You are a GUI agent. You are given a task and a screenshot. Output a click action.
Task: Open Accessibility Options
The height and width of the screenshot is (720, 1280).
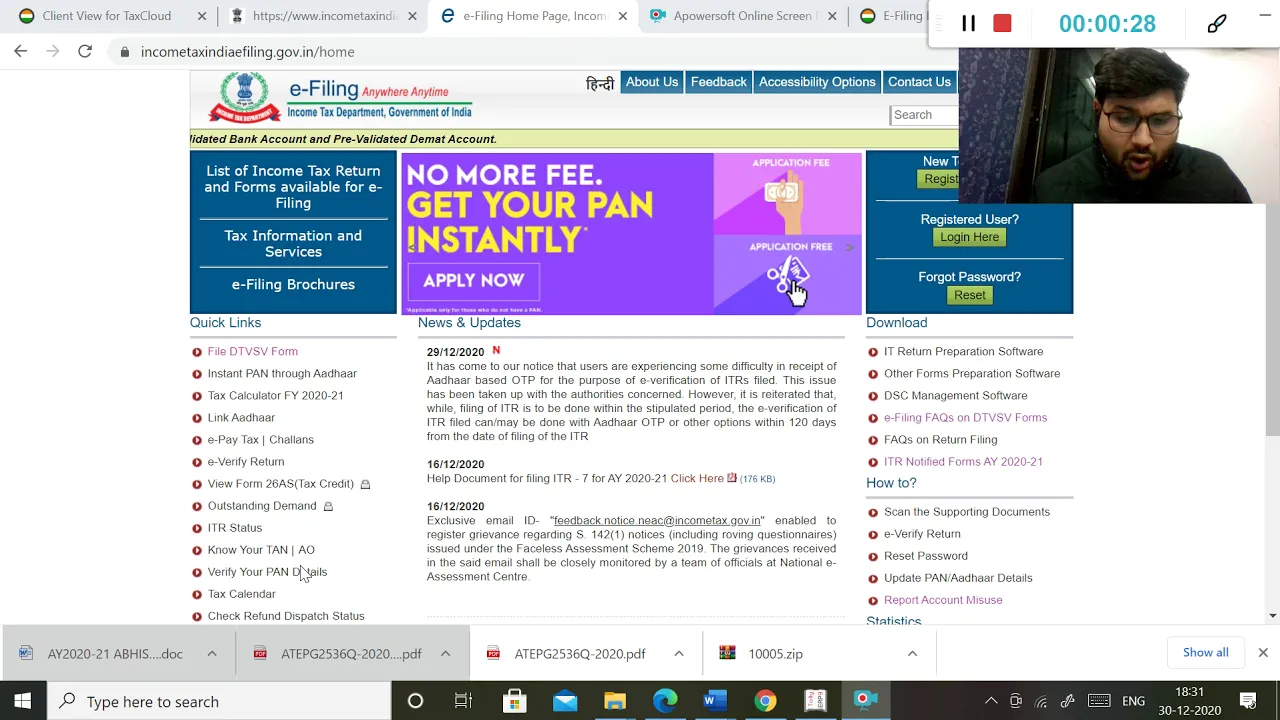coord(817,82)
